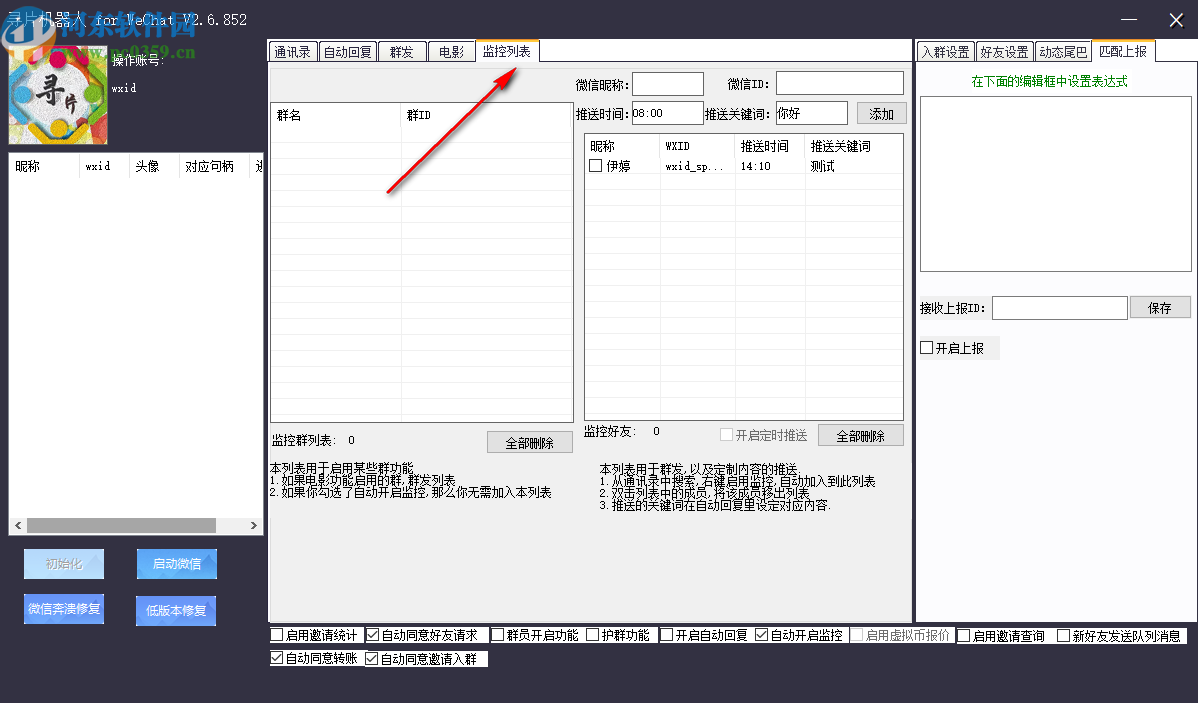This screenshot has height=703, width=1198.
Task: Click the 低版本修复 button
Action: (176, 611)
